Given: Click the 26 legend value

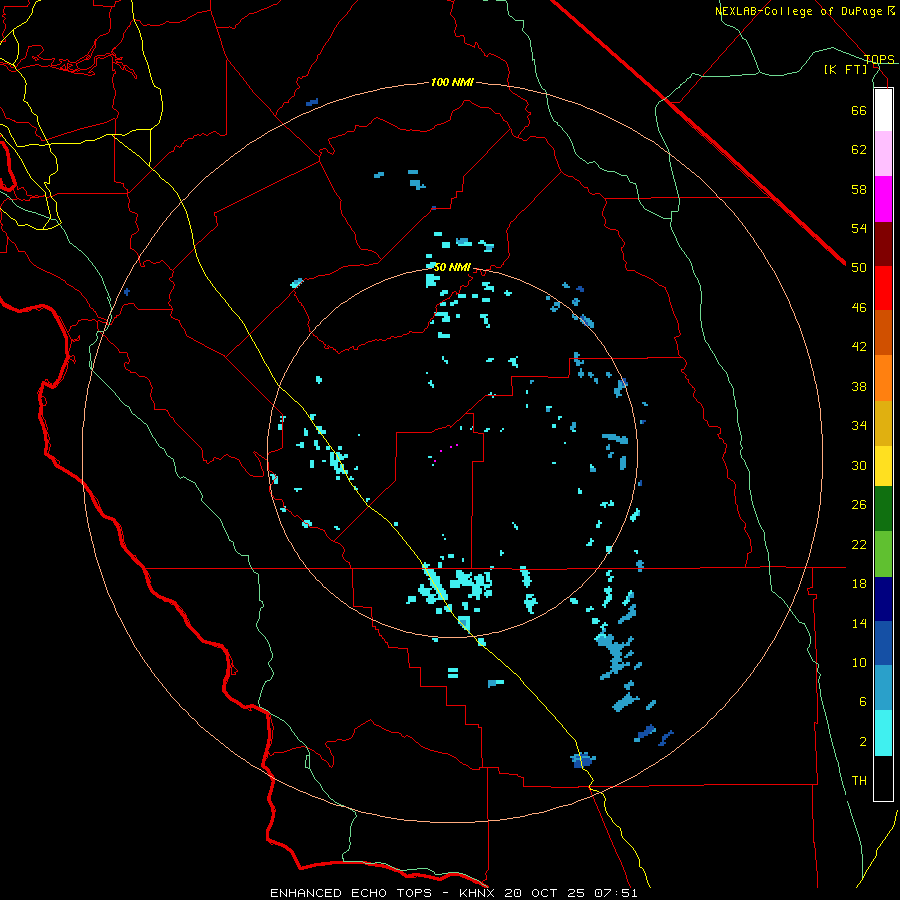Looking at the screenshot, I should pos(859,505).
